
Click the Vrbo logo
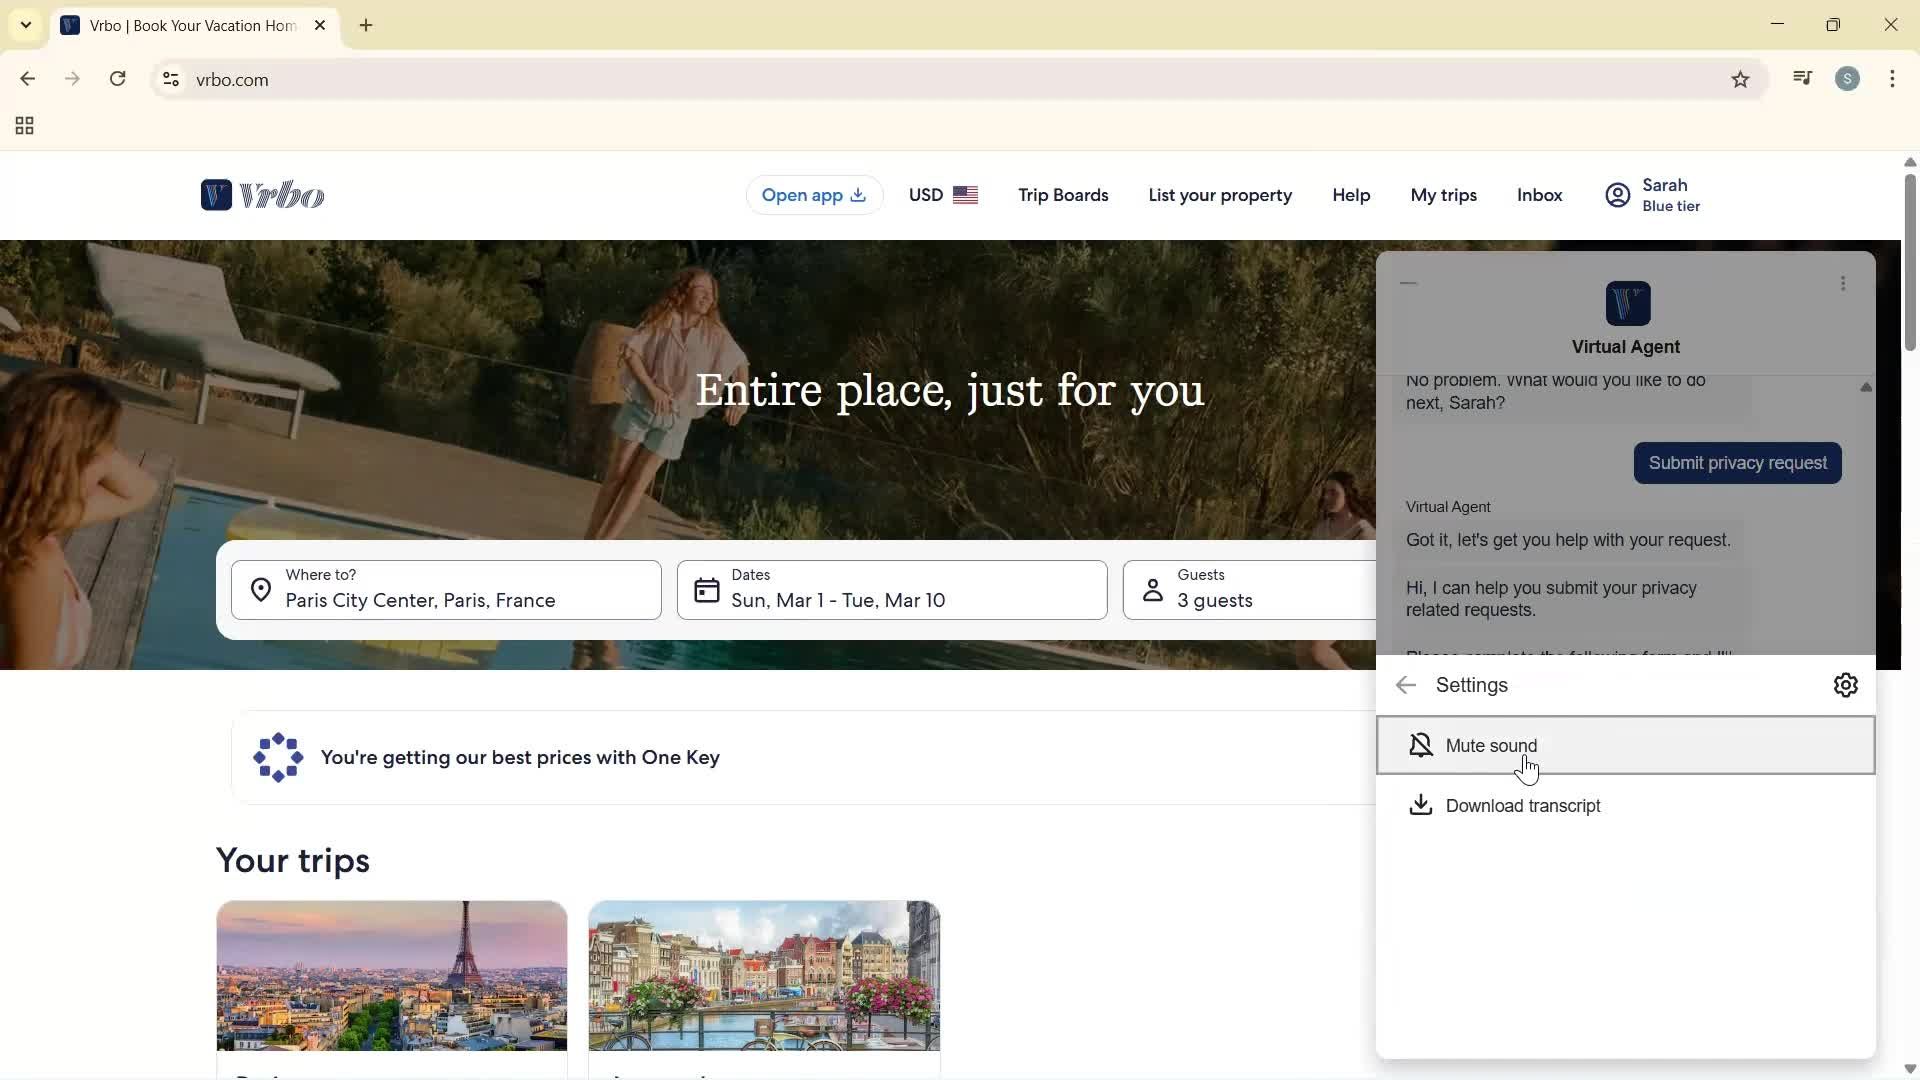pos(262,195)
